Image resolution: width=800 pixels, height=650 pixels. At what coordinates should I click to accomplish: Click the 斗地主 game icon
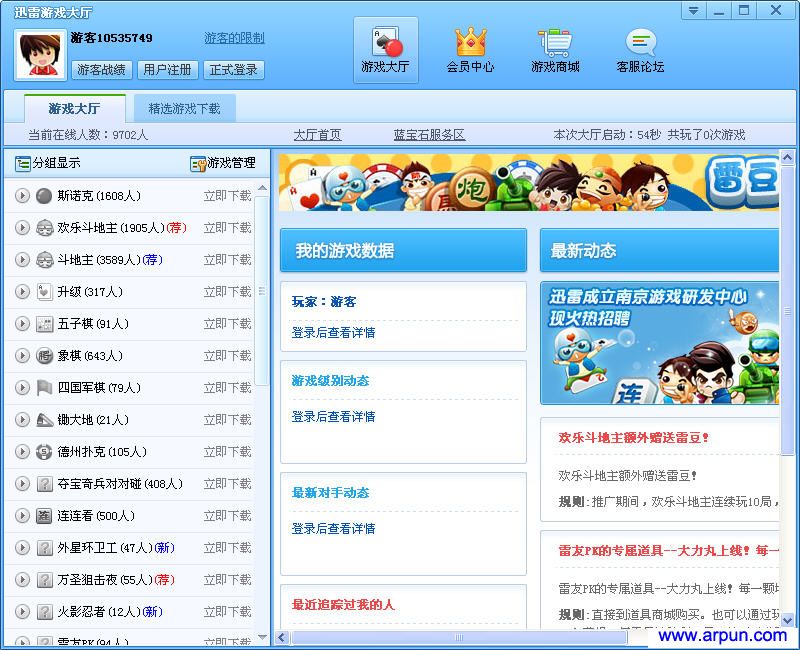click(x=44, y=260)
